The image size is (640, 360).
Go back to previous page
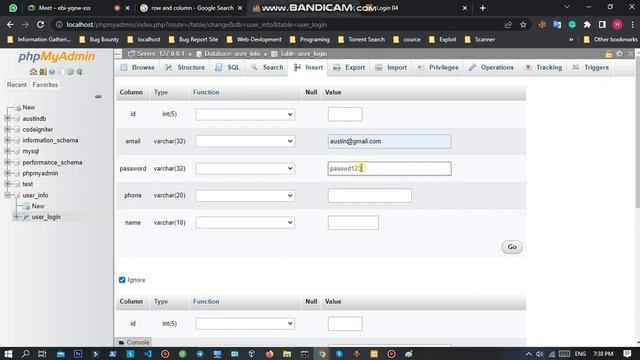click(10, 25)
